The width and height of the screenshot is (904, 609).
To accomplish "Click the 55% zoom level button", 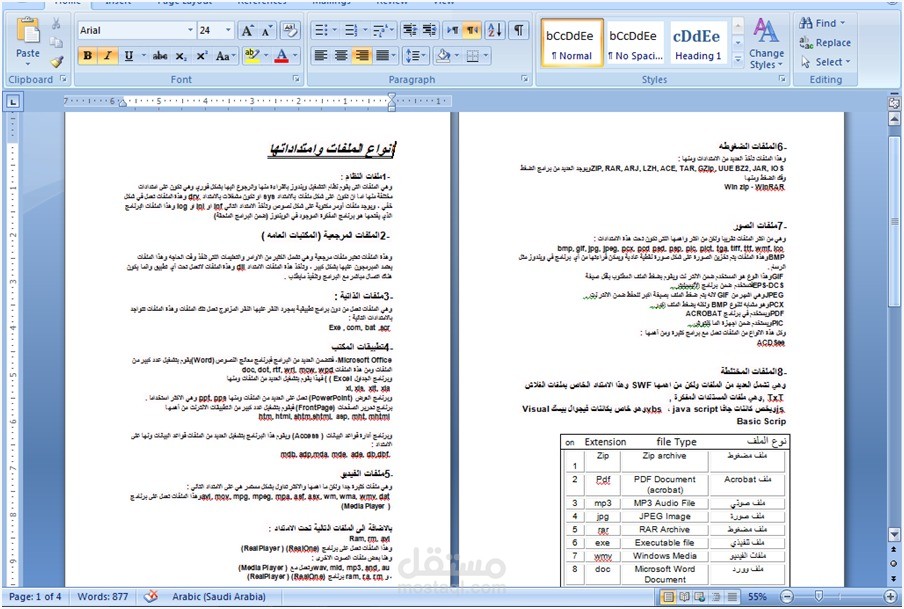I will click(x=758, y=596).
